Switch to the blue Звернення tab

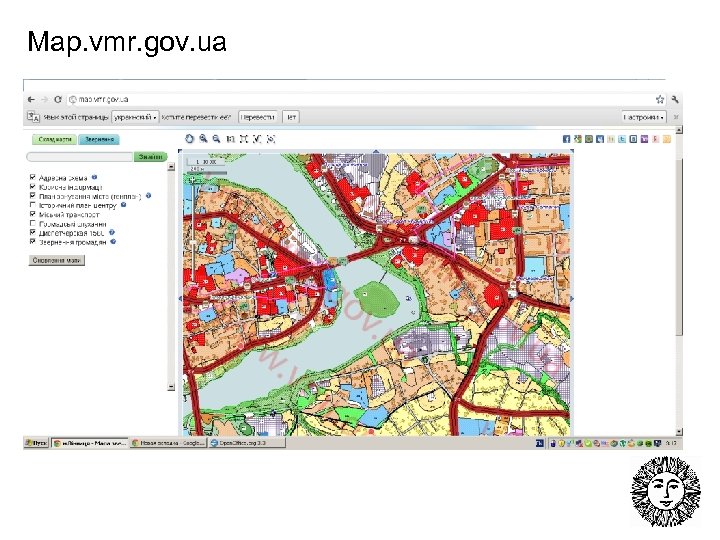99,139
